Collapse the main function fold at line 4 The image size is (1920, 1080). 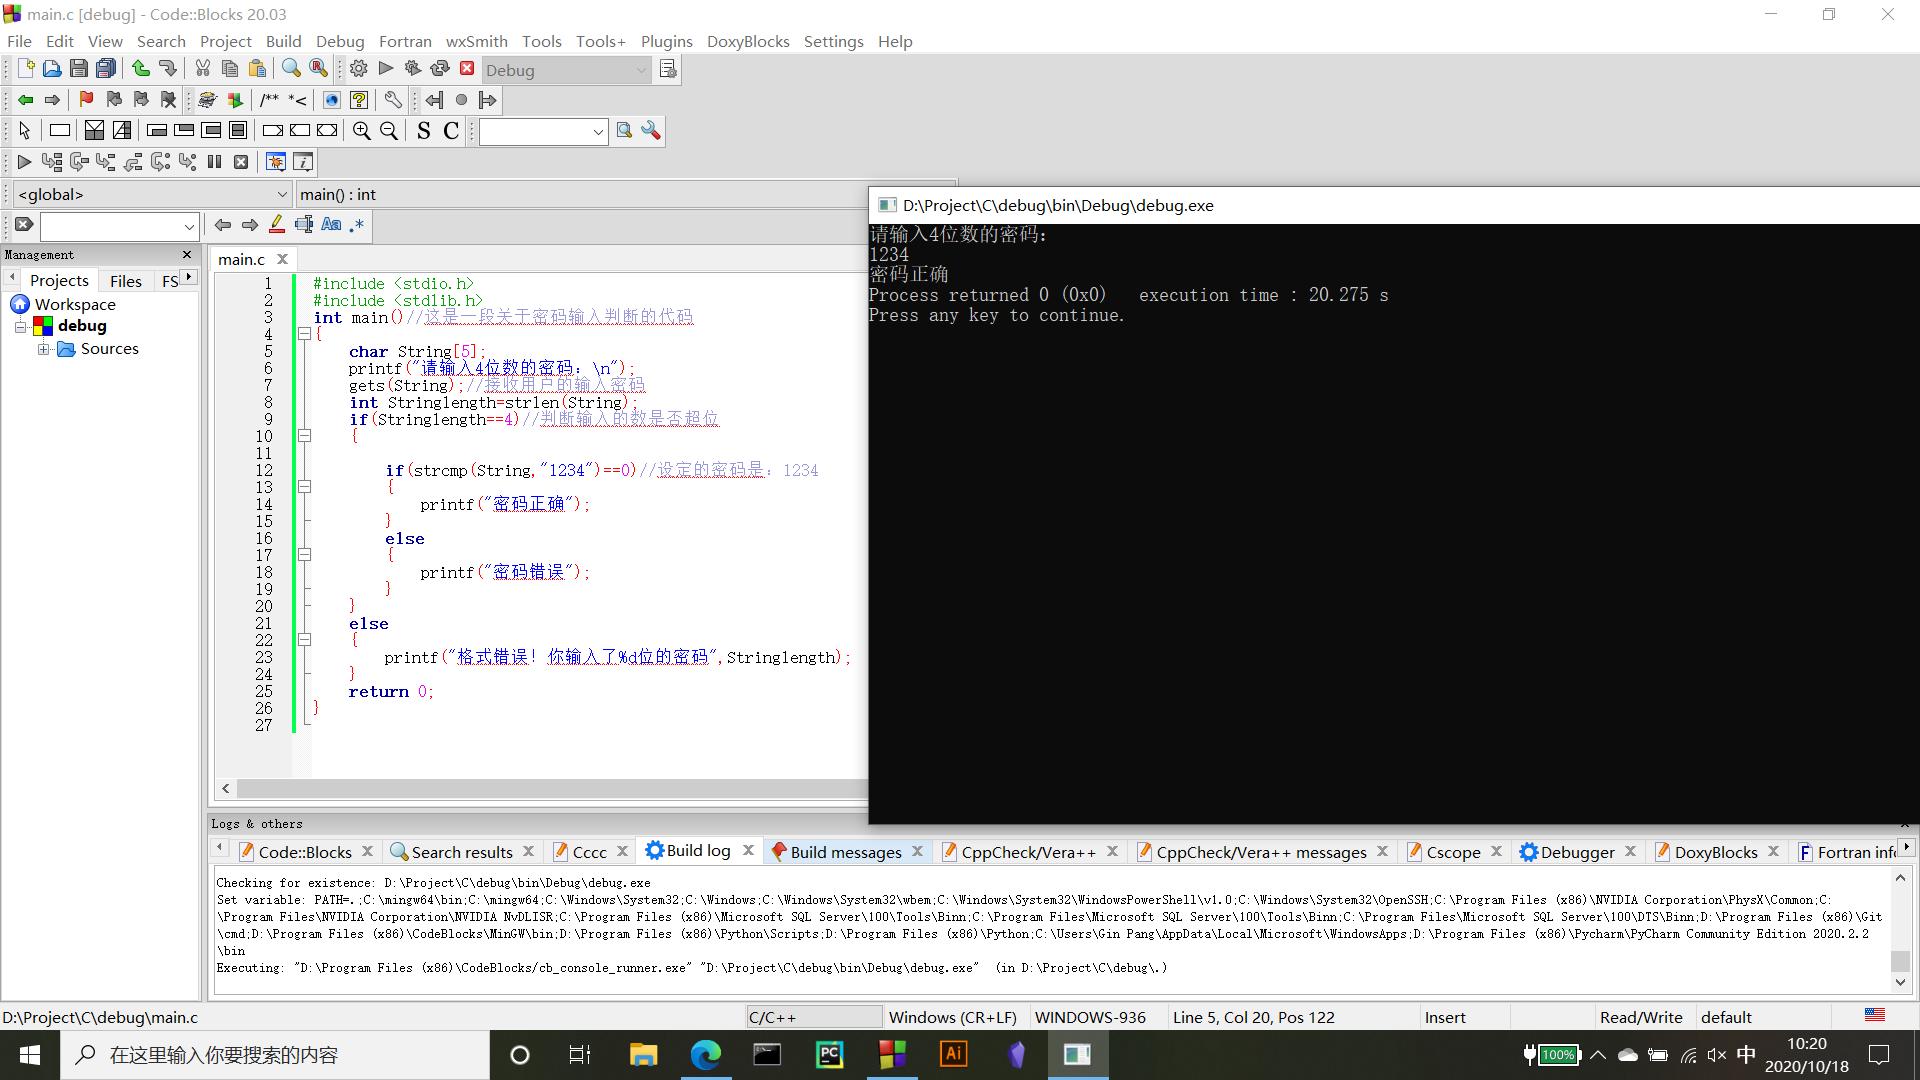click(x=304, y=335)
